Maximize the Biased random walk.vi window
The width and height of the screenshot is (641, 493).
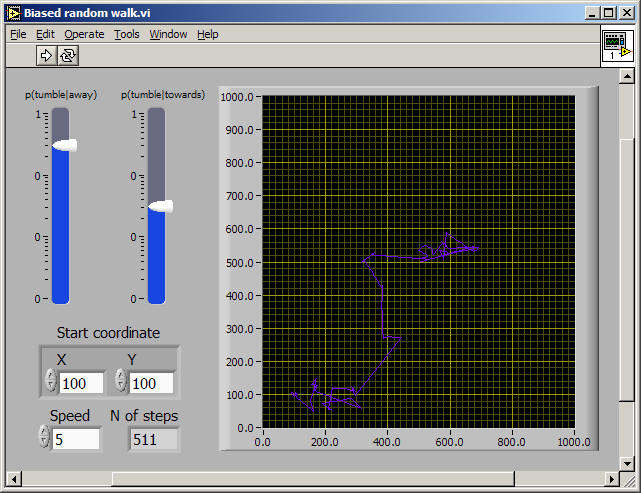(608, 13)
